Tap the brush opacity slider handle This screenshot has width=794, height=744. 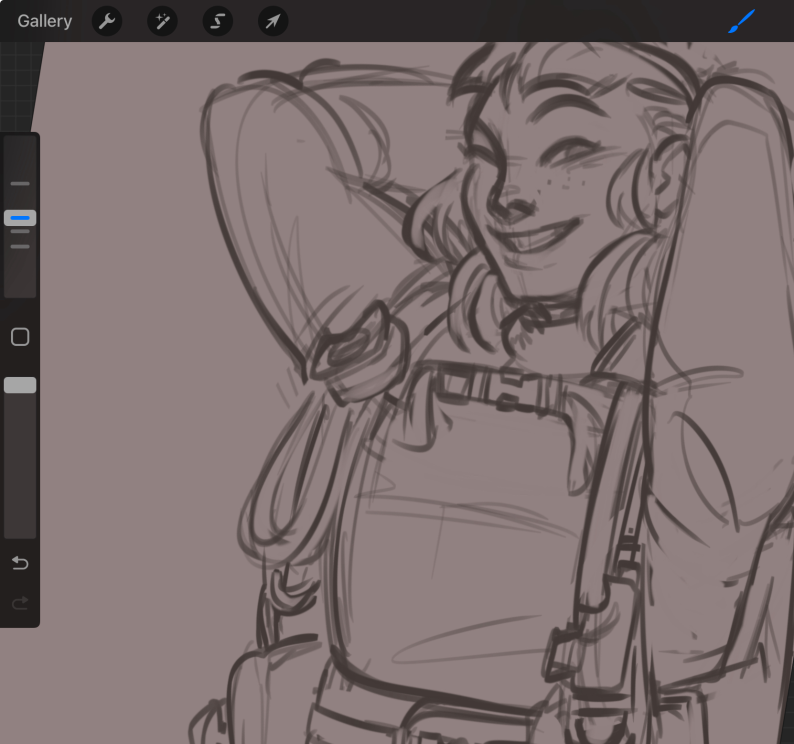[20, 385]
